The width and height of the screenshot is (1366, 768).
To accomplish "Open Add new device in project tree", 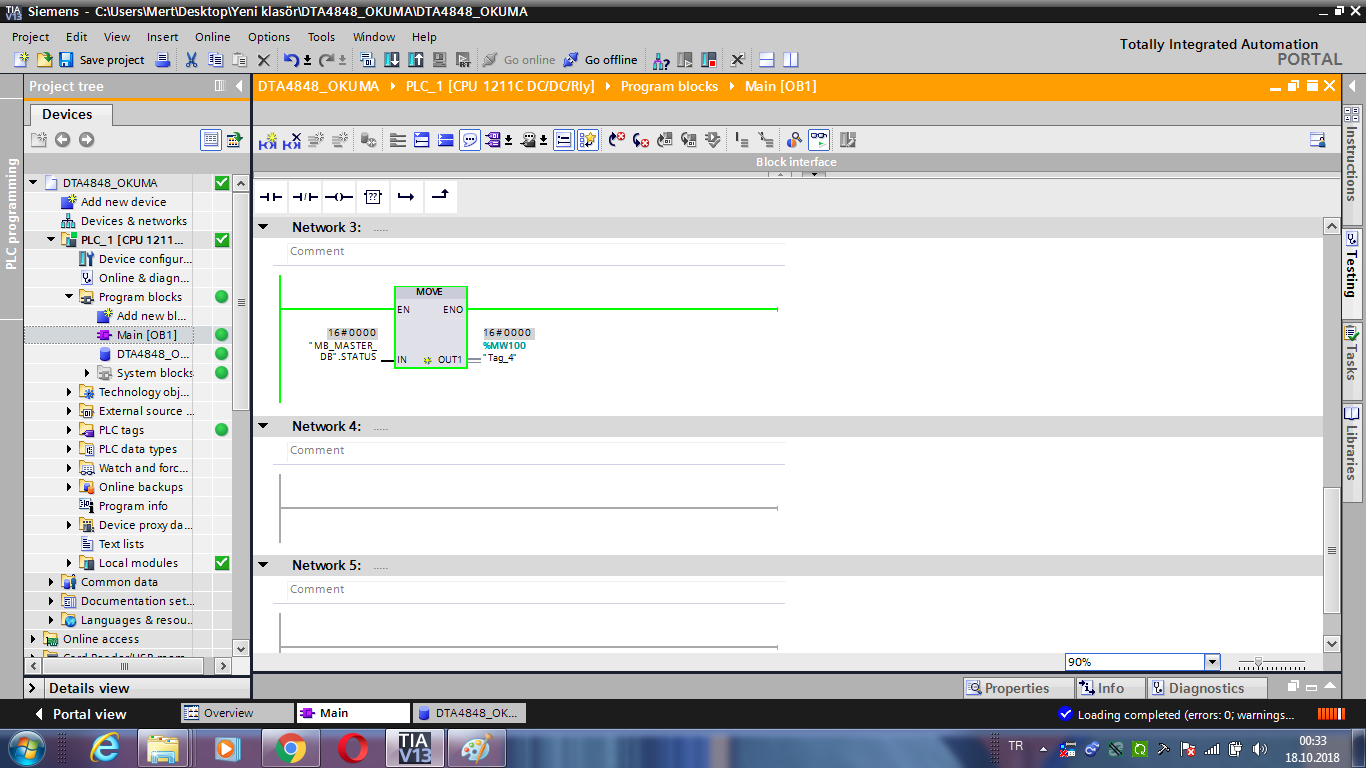I will (x=124, y=202).
